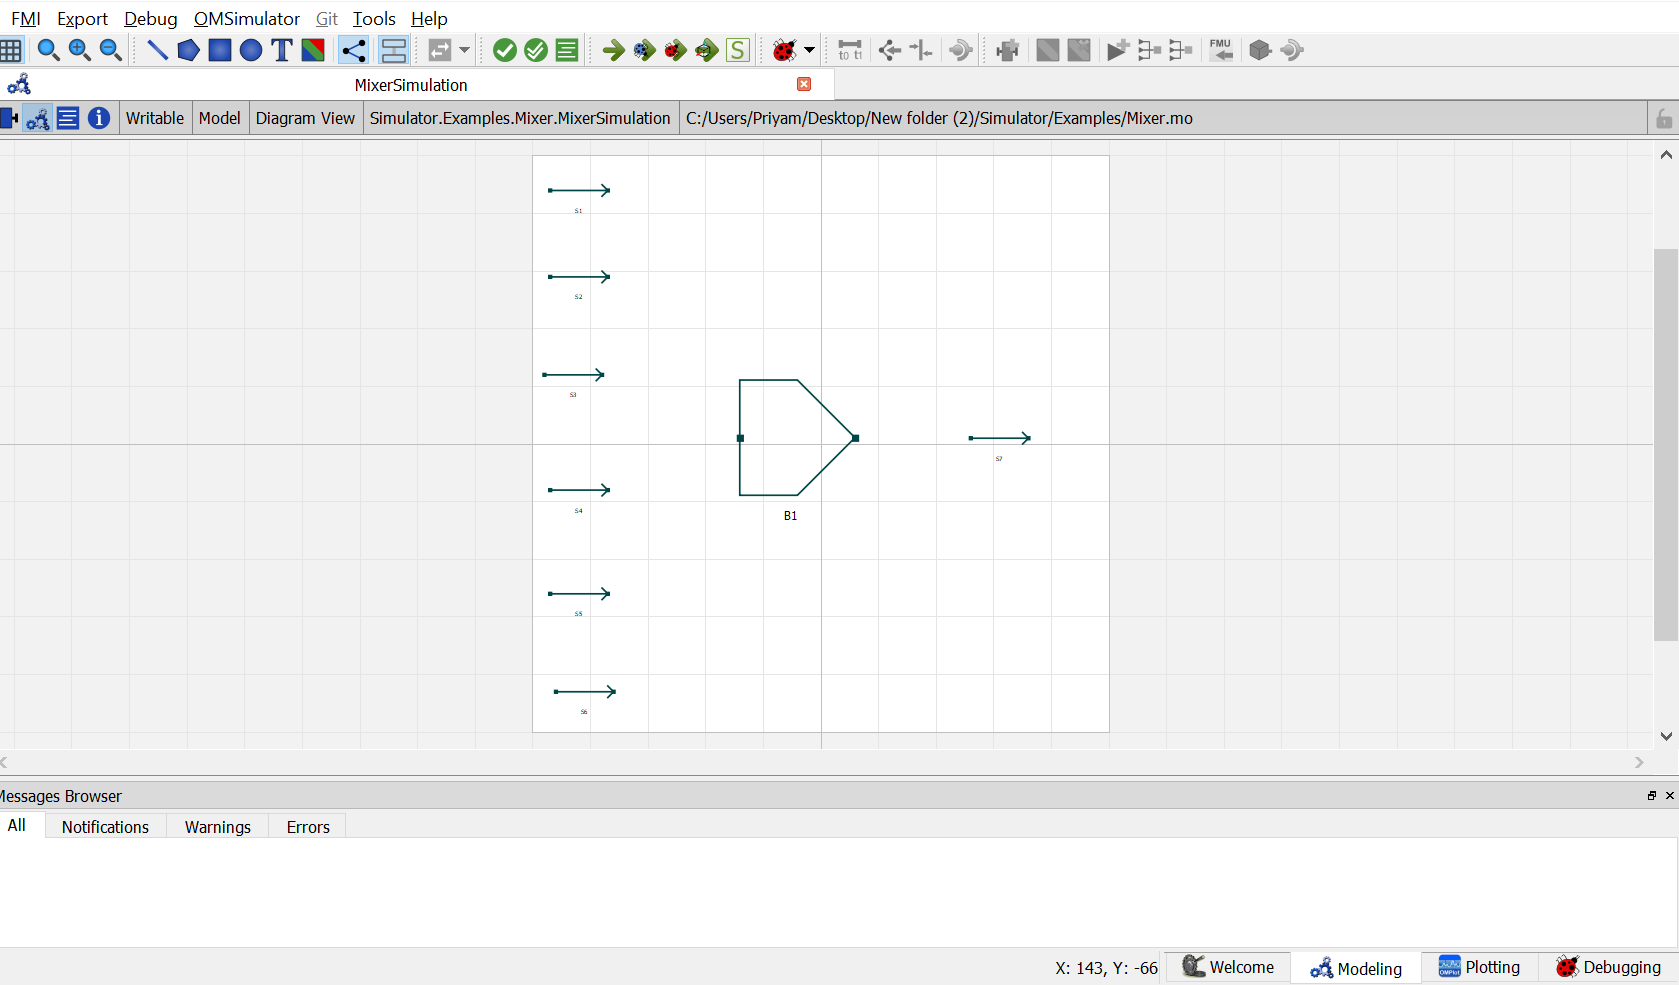1679x985 pixels.
Task: Select the Text shape tool
Action: coord(282,50)
